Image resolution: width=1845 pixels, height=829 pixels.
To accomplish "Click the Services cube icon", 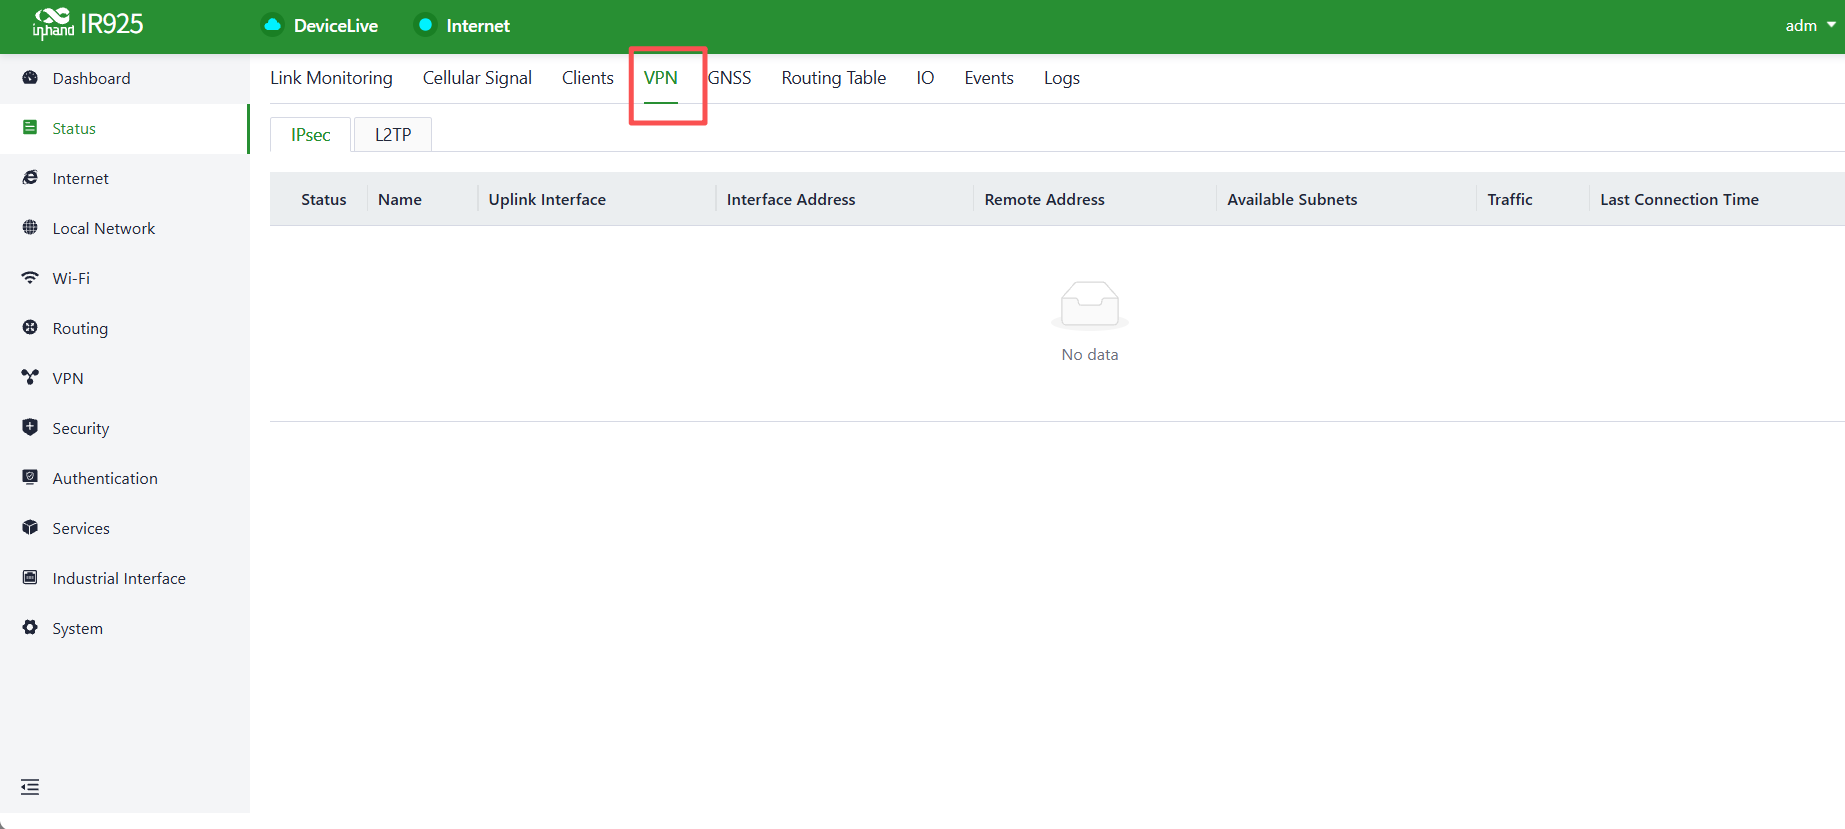I will click(x=30, y=528).
